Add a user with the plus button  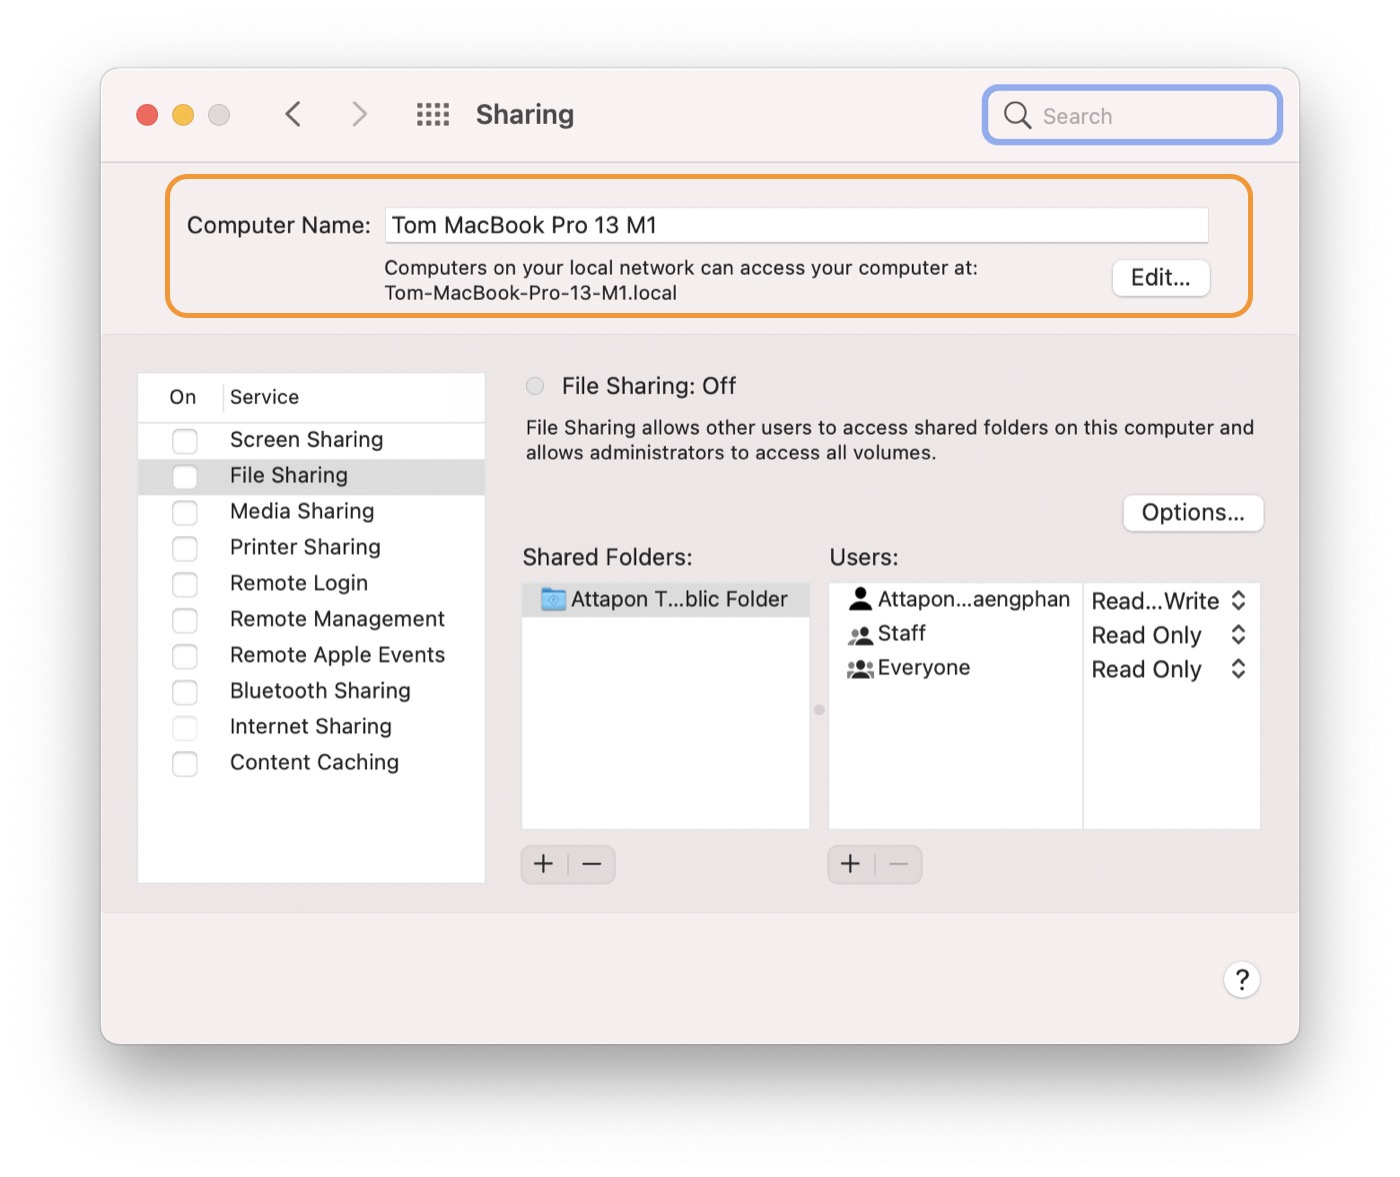click(x=851, y=864)
